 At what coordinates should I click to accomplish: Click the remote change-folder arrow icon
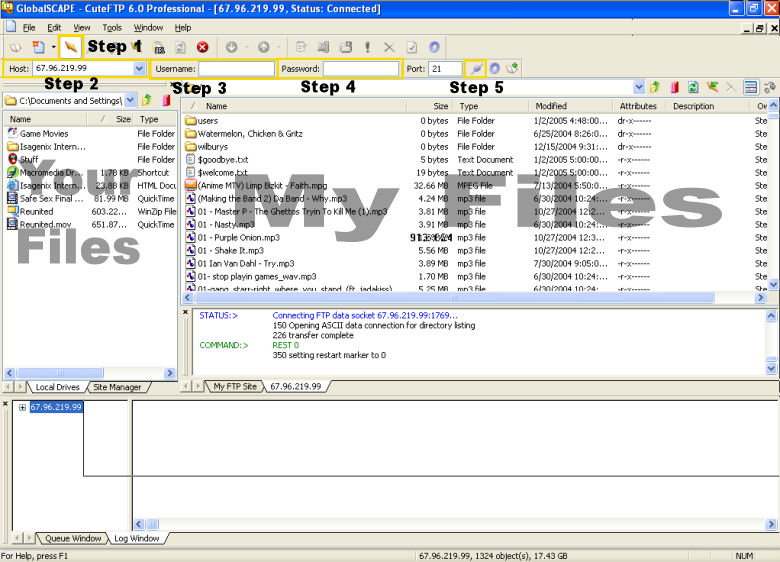pyautogui.click(x=712, y=88)
